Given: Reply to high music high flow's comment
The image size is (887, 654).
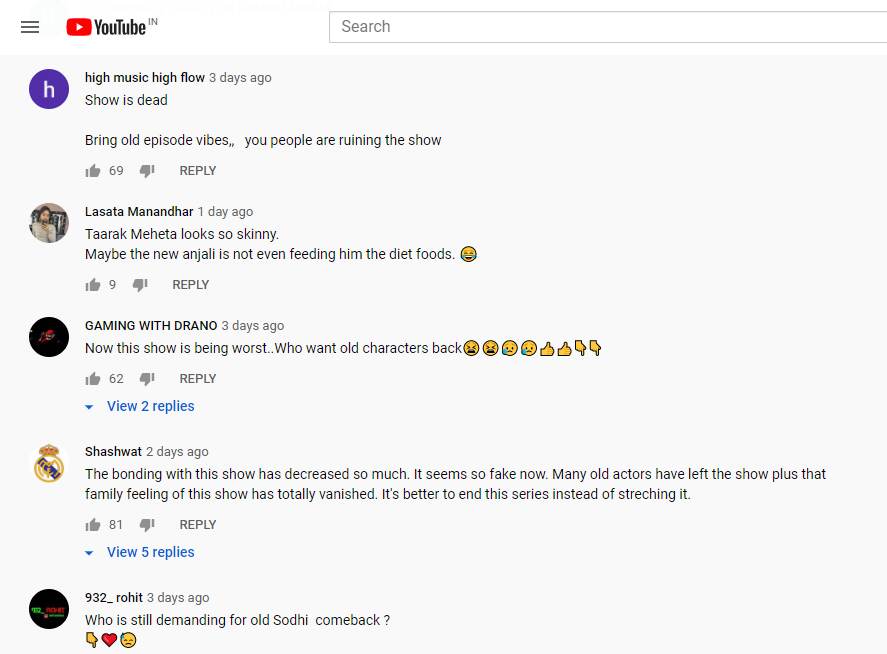Looking at the screenshot, I should click(x=198, y=171).
